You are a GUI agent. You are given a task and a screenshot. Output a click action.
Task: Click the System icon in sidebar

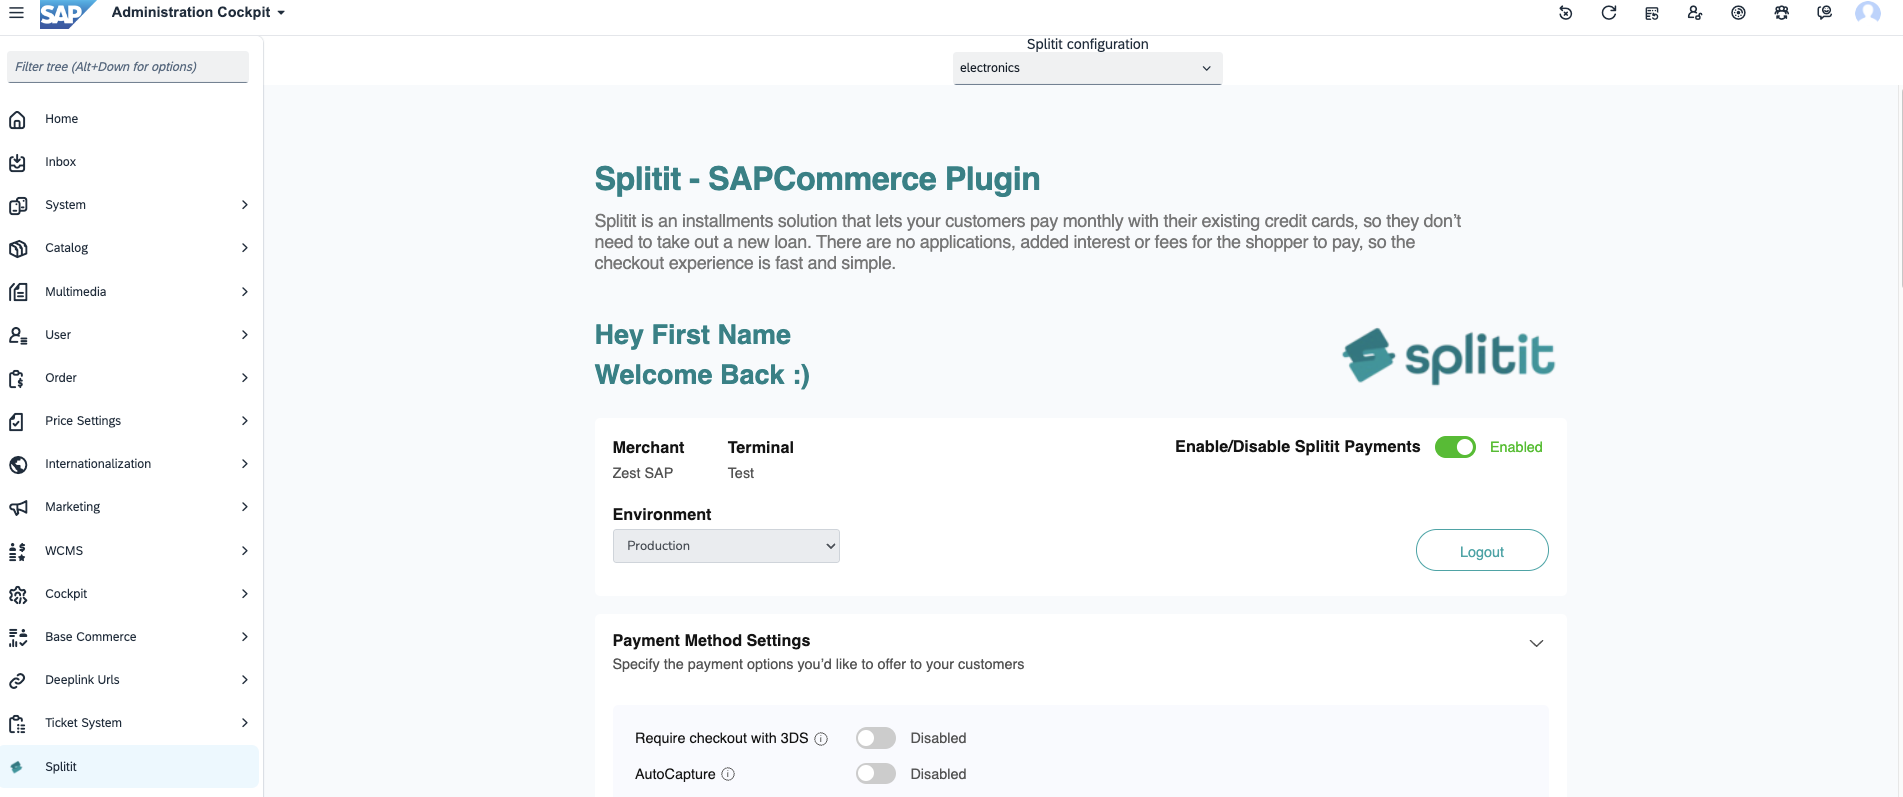tap(17, 205)
